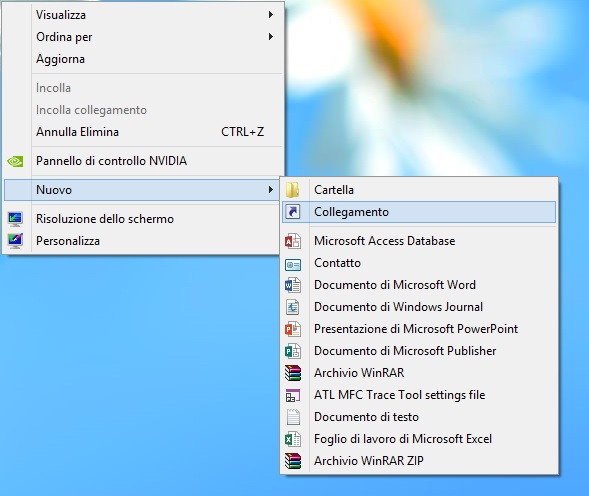The height and width of the screenshot is (496, 589).
Task: Create a new Collegamento
Action: 419,212
